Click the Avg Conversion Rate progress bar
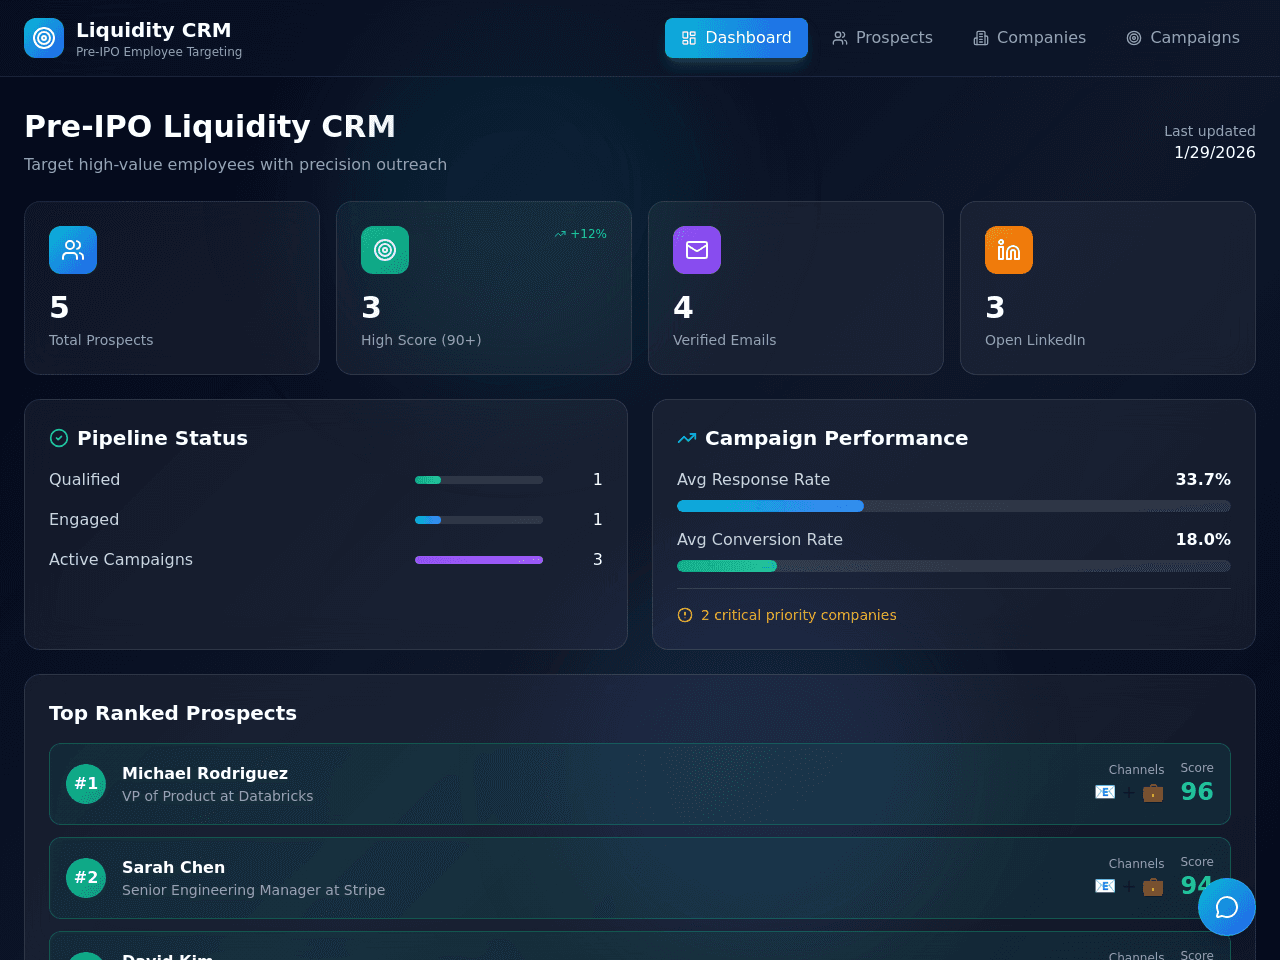The image size is (1280, 960). pos(954,566)
